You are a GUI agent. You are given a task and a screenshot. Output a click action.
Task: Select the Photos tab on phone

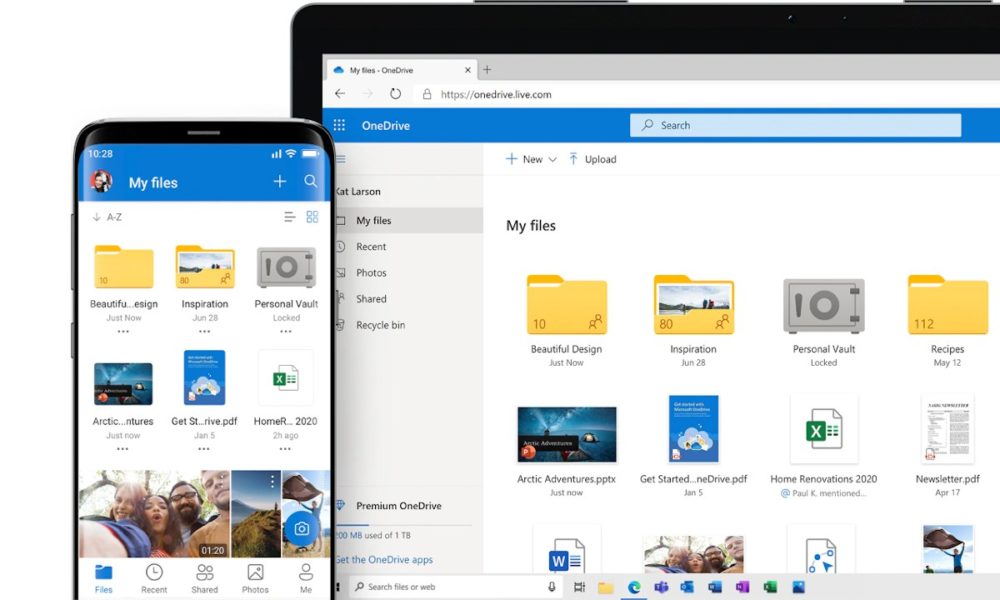tap(255, 579)
